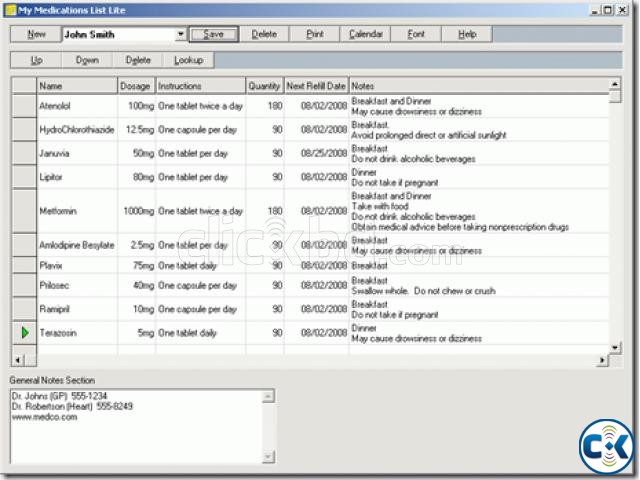Click the app icon in the title bar
Viewport: 640px width, 480px height.
click(10, 9)
